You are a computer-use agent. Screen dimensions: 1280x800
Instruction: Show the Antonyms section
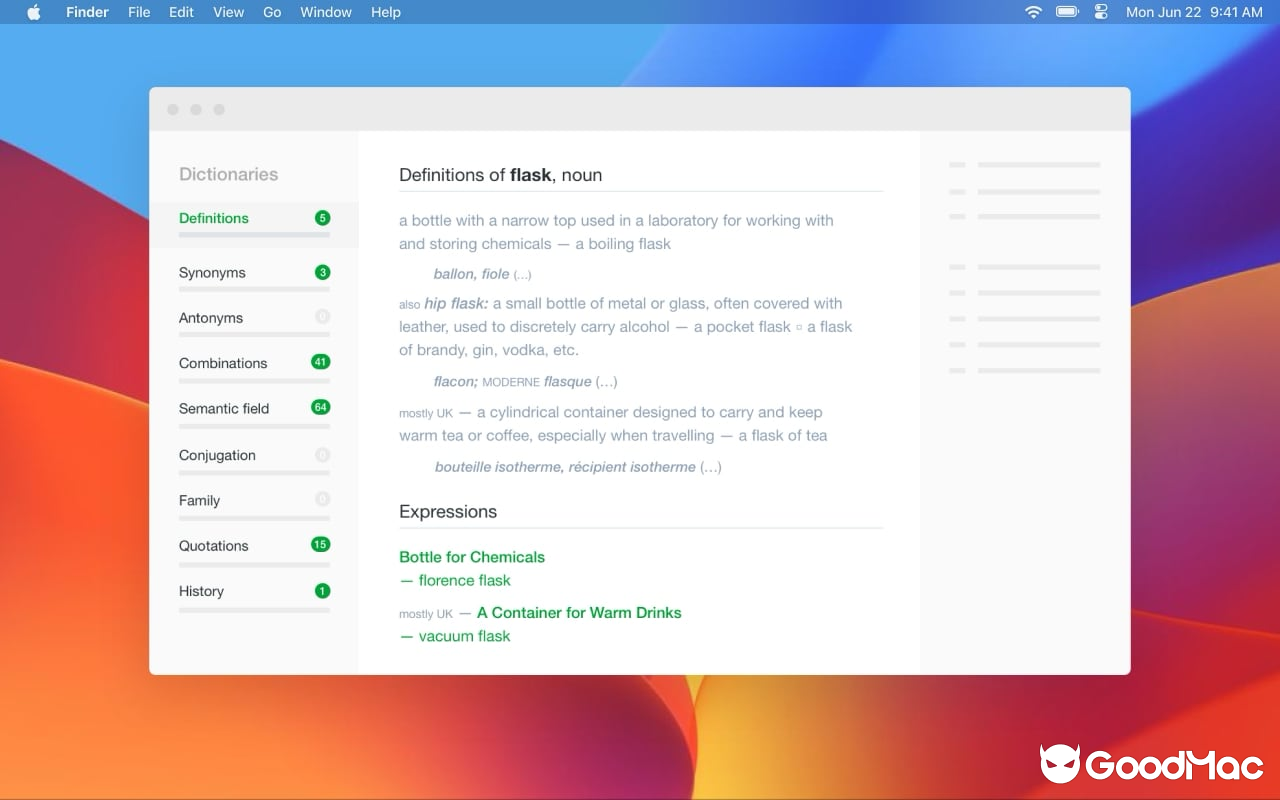(211, 318)
